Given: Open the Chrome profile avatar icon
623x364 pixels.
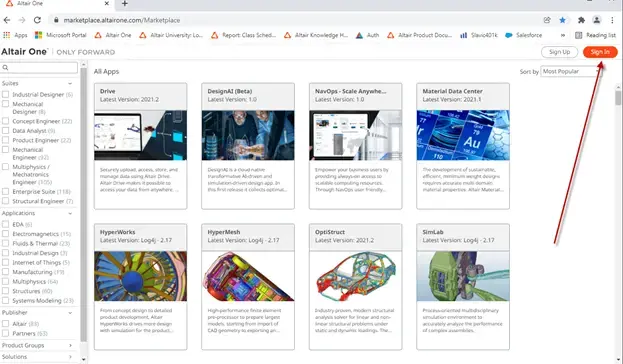Looking at the screenshot, I should [x=596, y=20].
